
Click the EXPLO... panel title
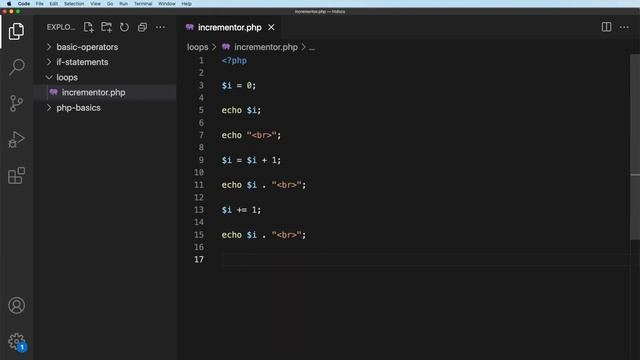[x=61, y=27]
